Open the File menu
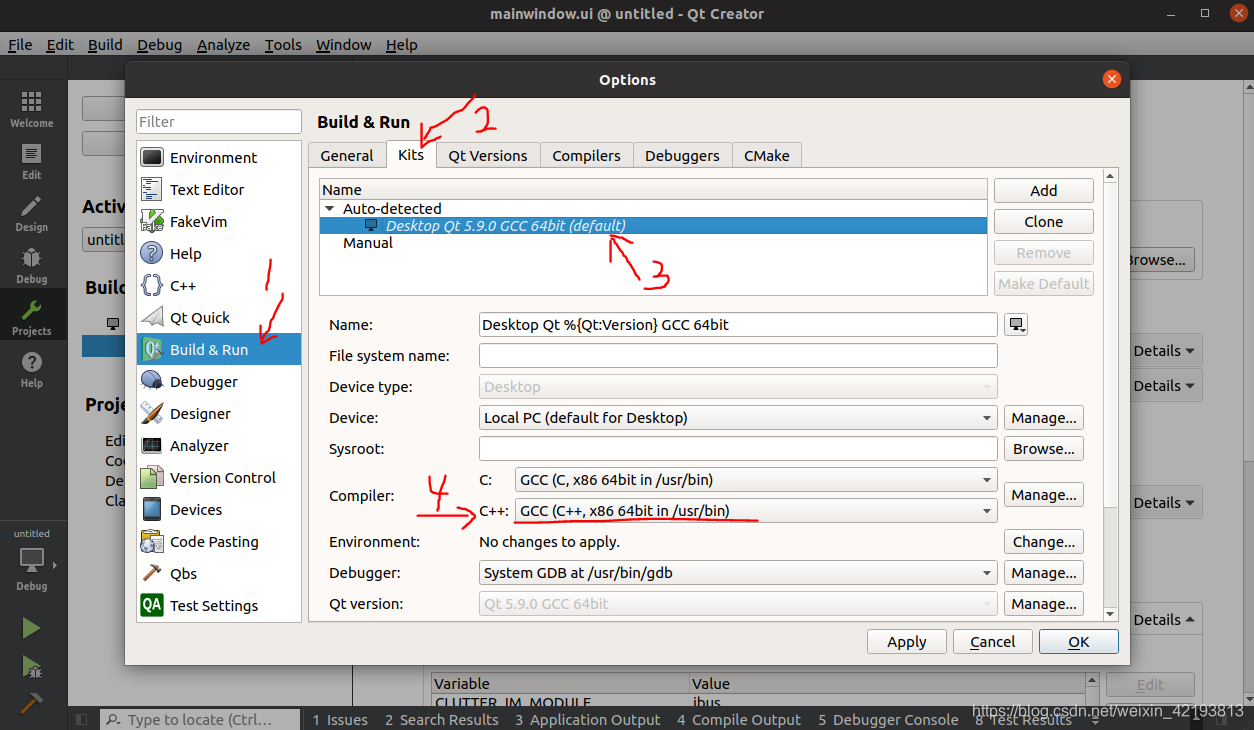 (x=20, y=45)
